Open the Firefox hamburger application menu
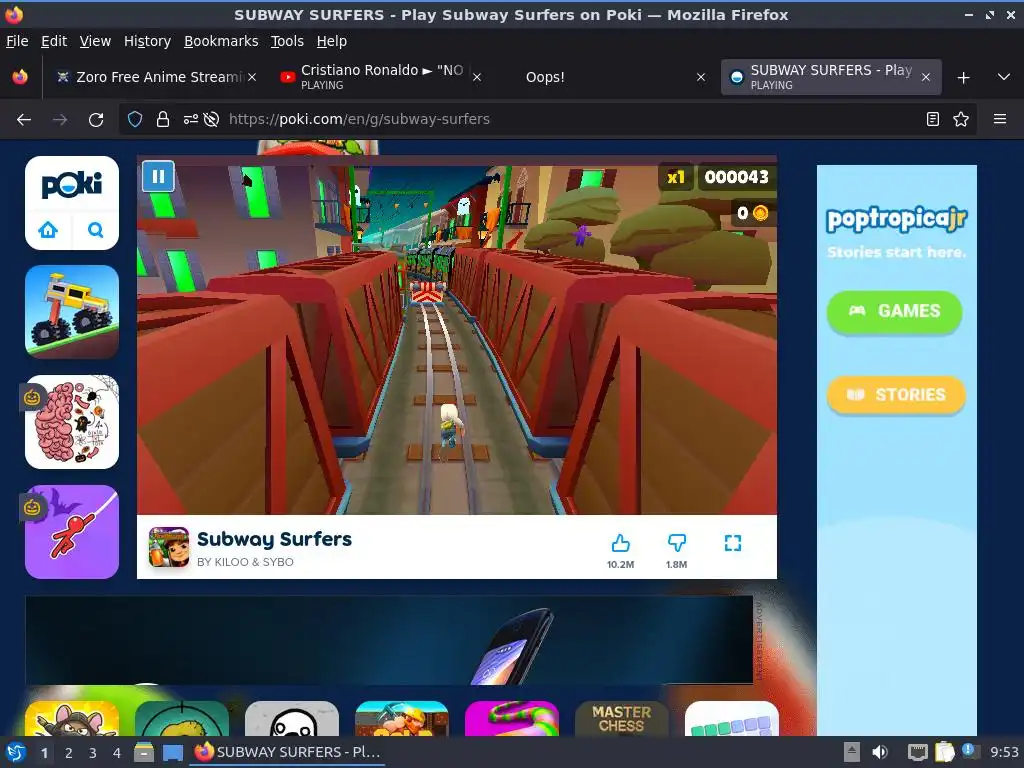This screenshot has height=768, width=1024. coord(1000,120)
